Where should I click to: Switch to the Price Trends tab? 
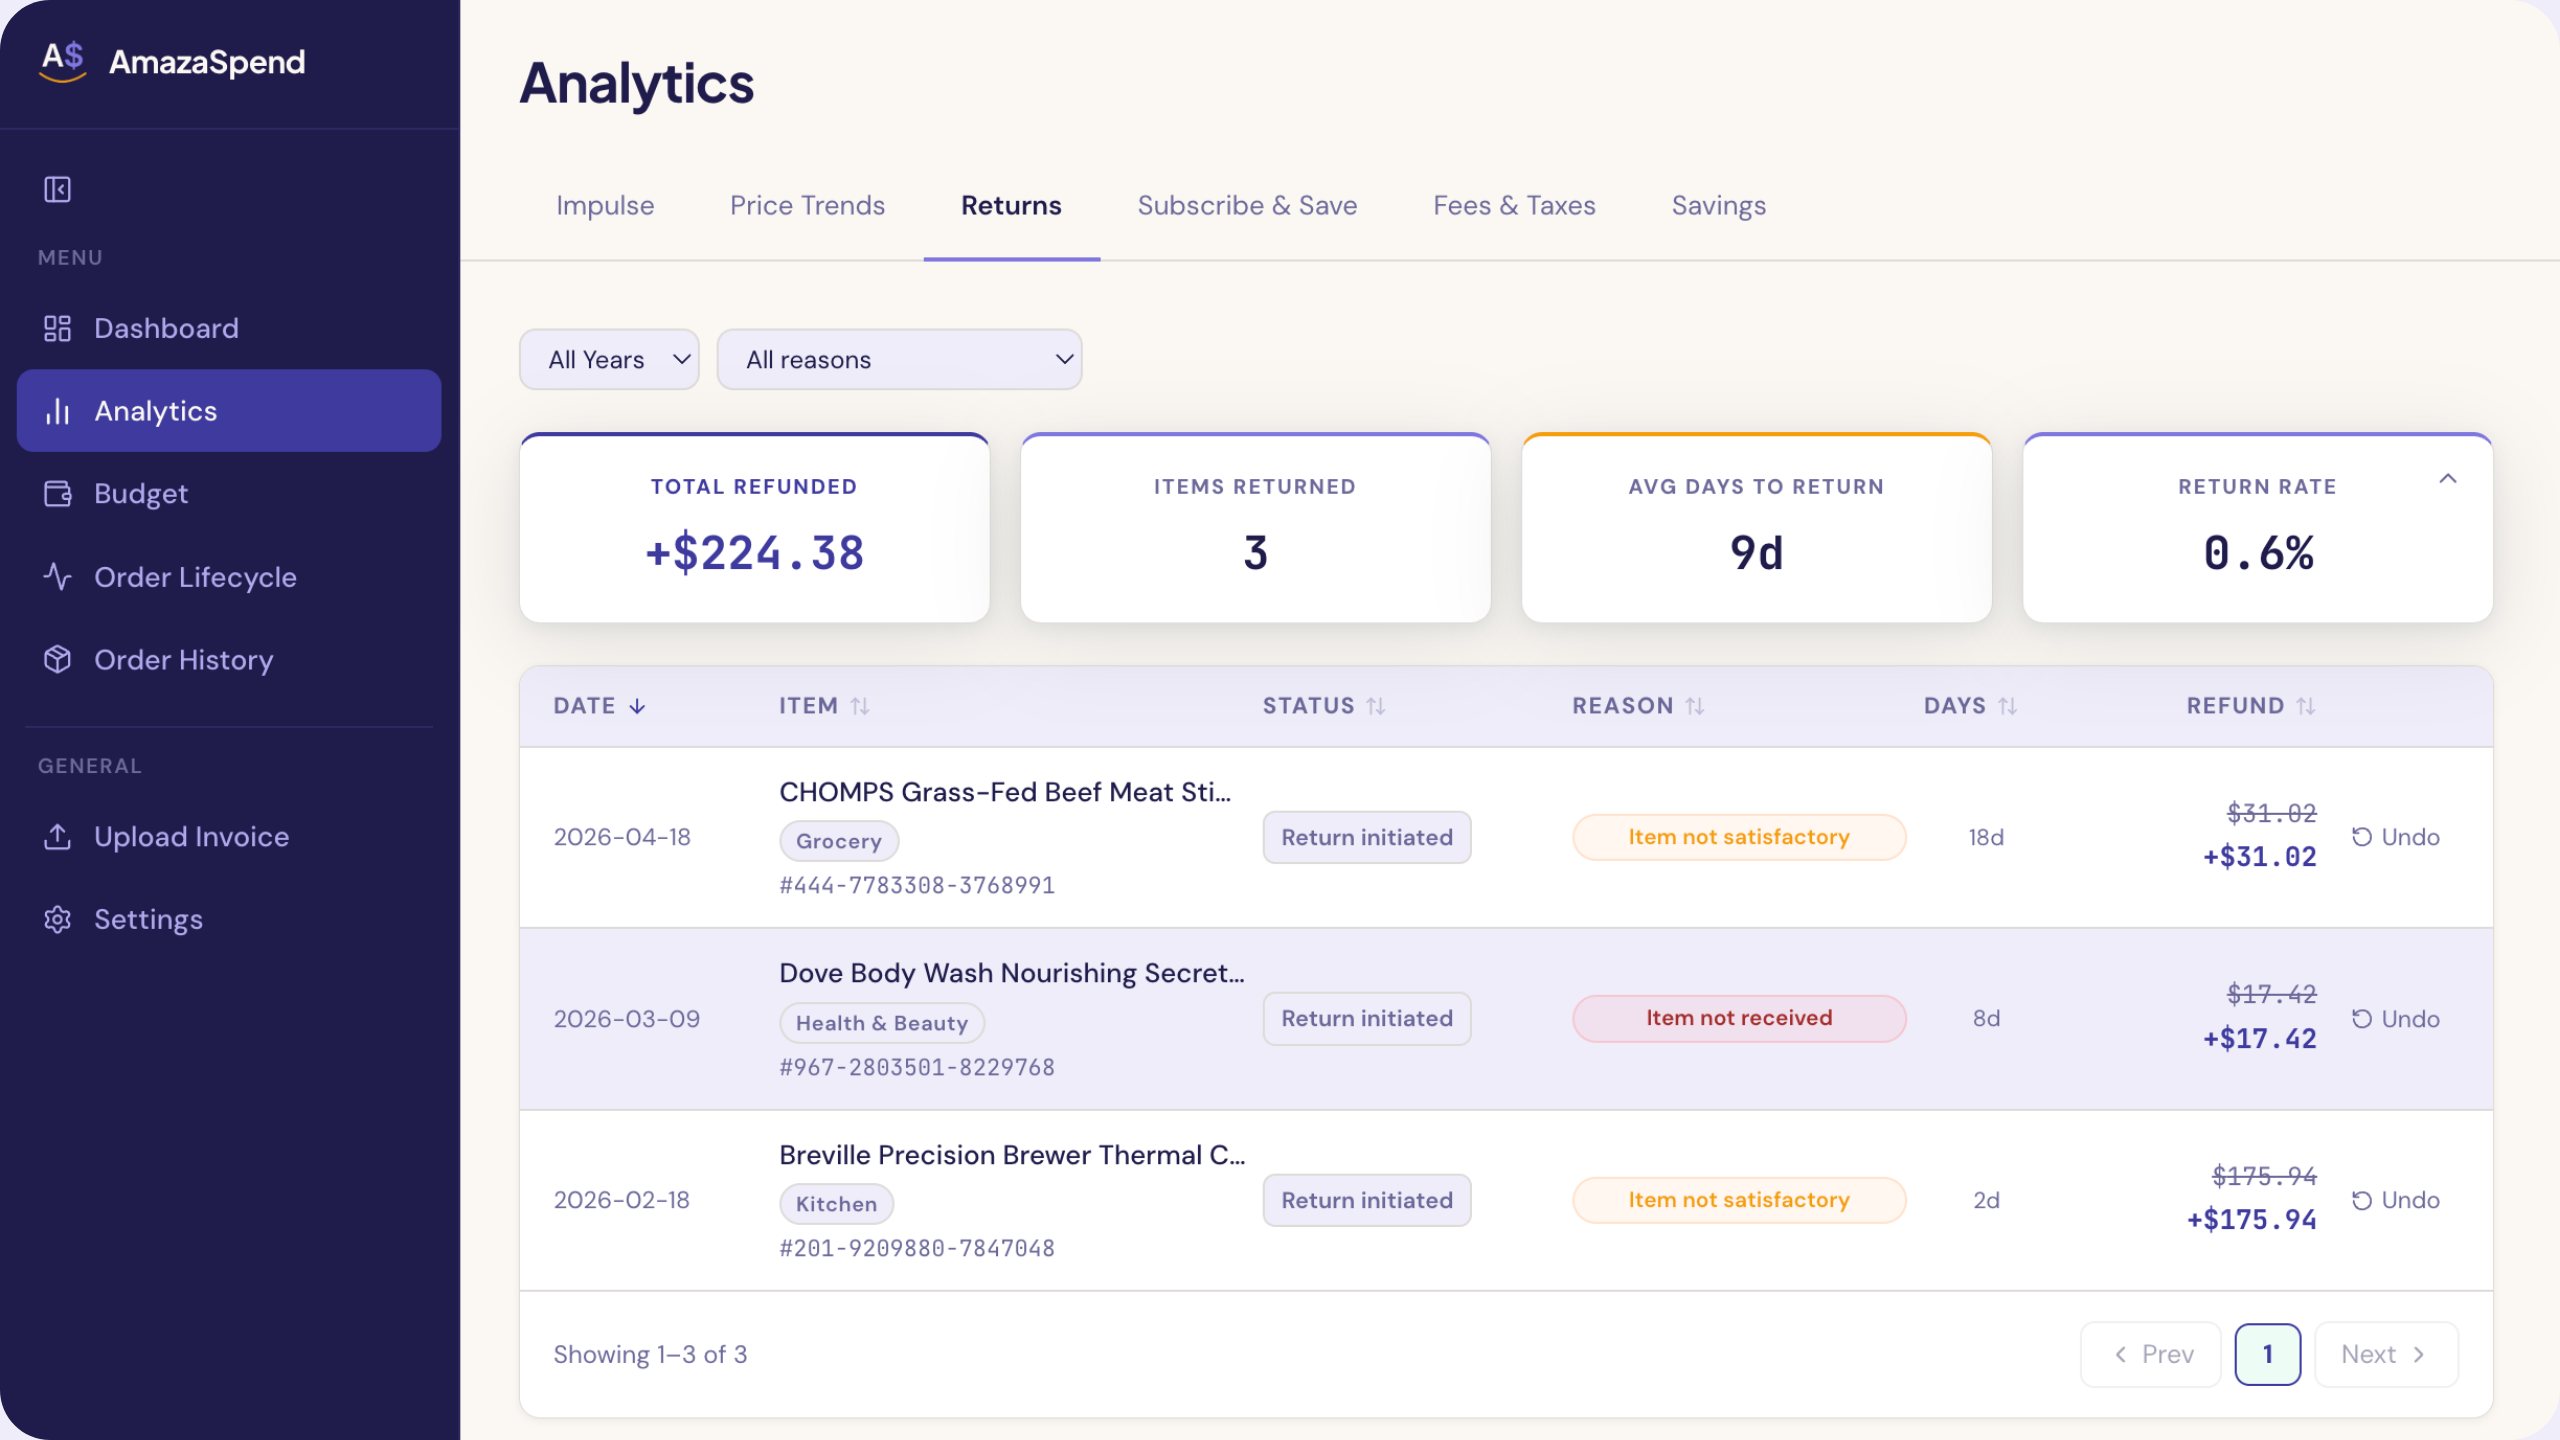coord(807,206)
